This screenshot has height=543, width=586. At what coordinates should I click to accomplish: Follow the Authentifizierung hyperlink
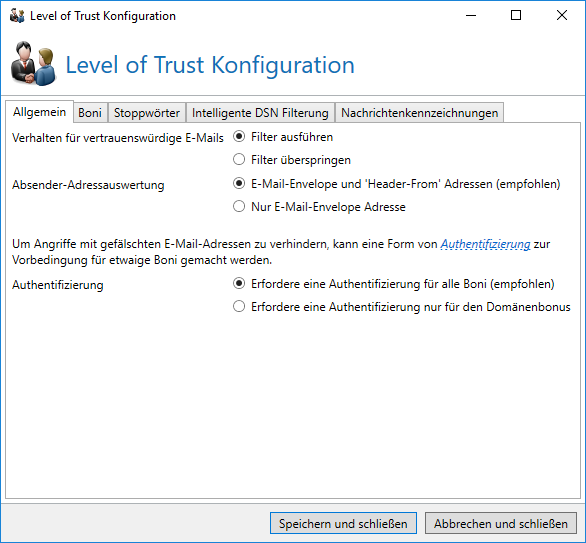click(485, 244)
